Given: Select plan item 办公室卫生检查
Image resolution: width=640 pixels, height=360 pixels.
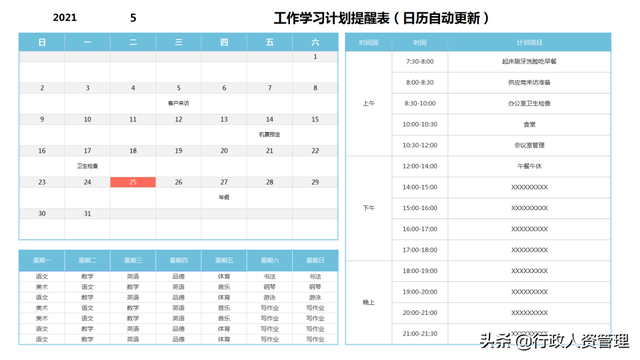Looking at the screenshot, I should [529, 103].
